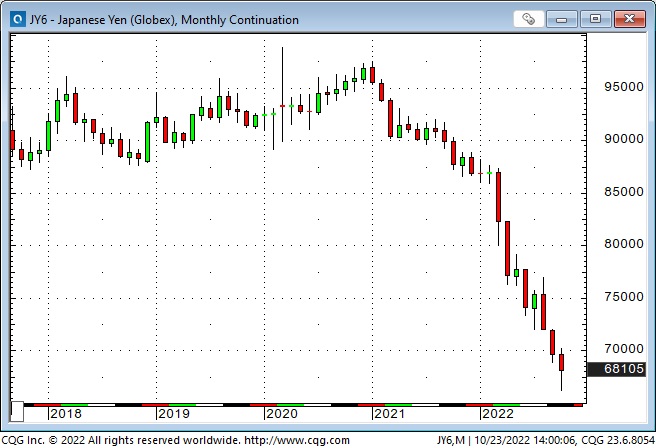
Task: Click the CQG Inc. copyright text
Action: coord(120,440)
